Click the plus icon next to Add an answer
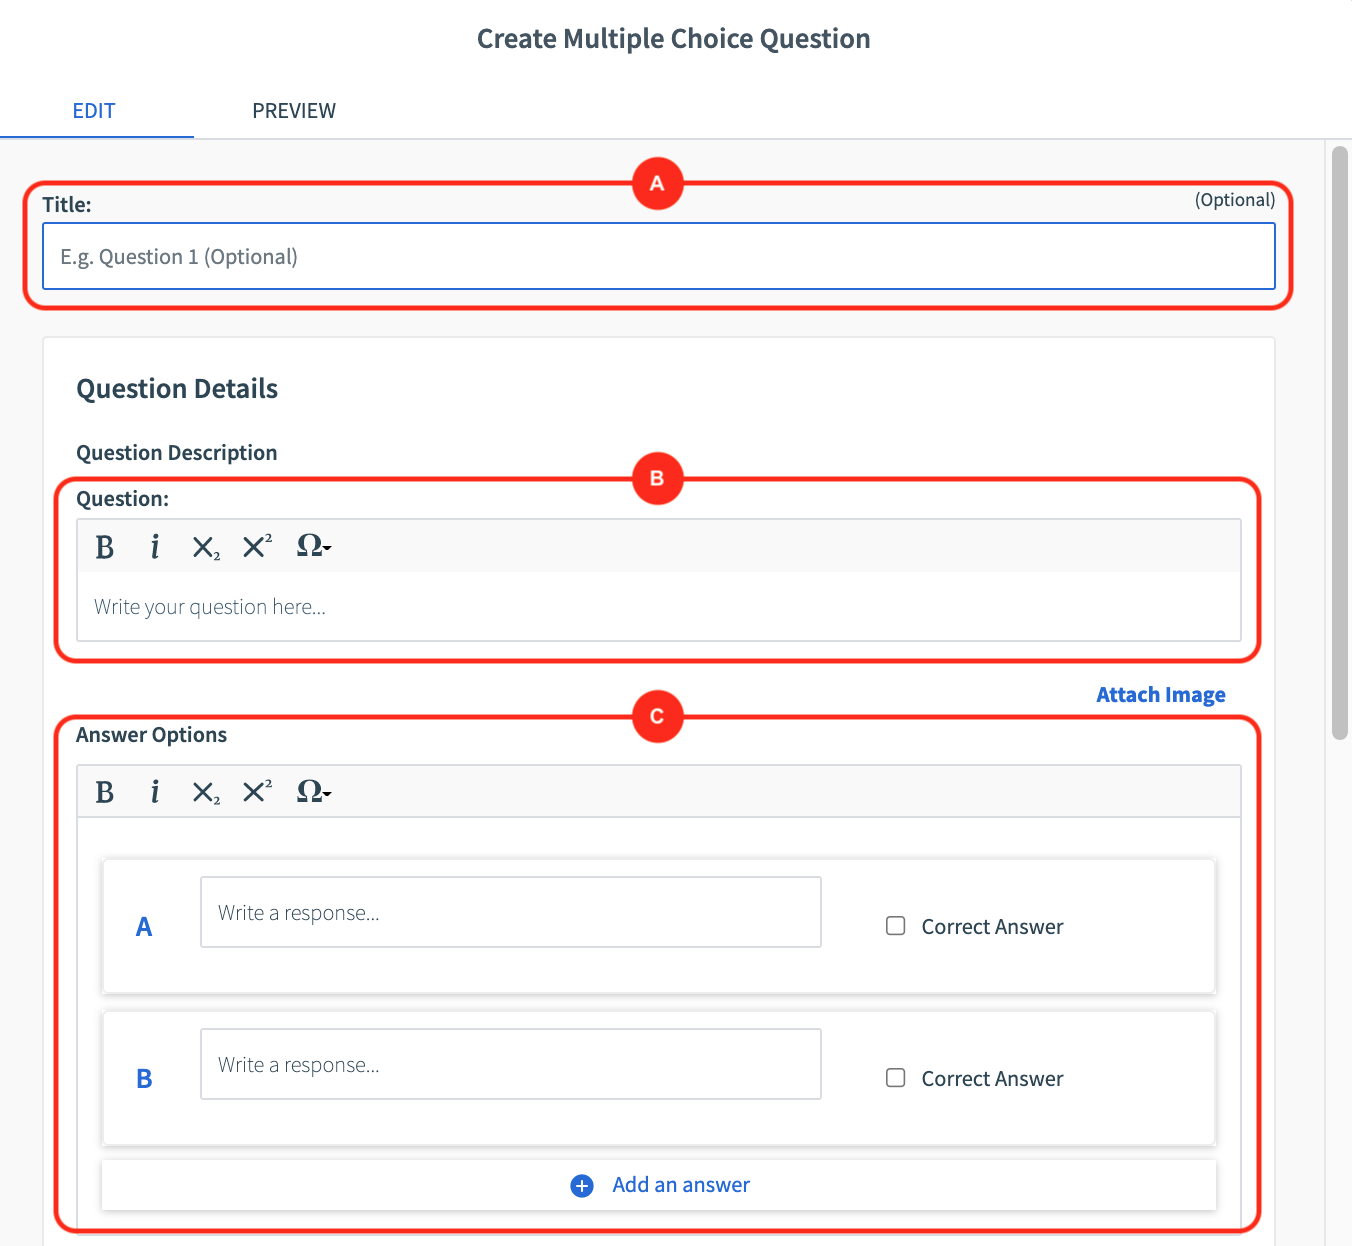The height and width of the screenshot is (1246, 1352). (x=581, y=1185)
